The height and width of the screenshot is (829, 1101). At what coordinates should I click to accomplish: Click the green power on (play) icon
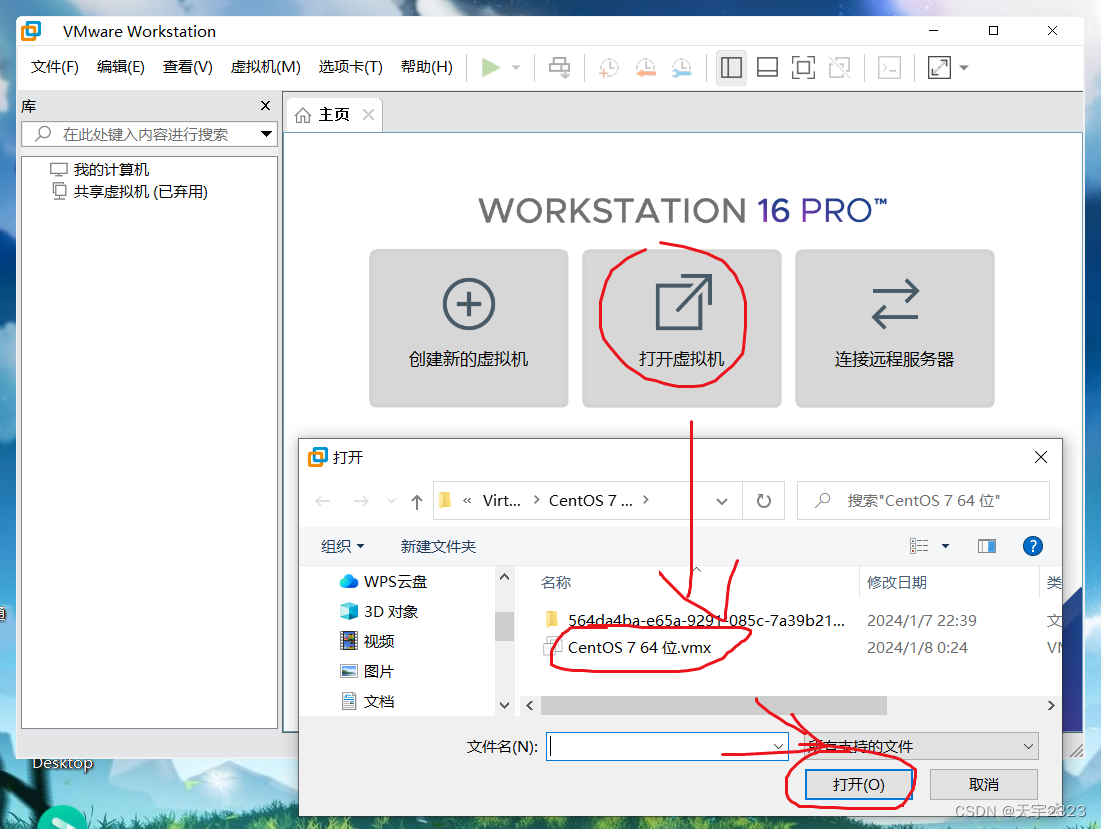point(491,67)
